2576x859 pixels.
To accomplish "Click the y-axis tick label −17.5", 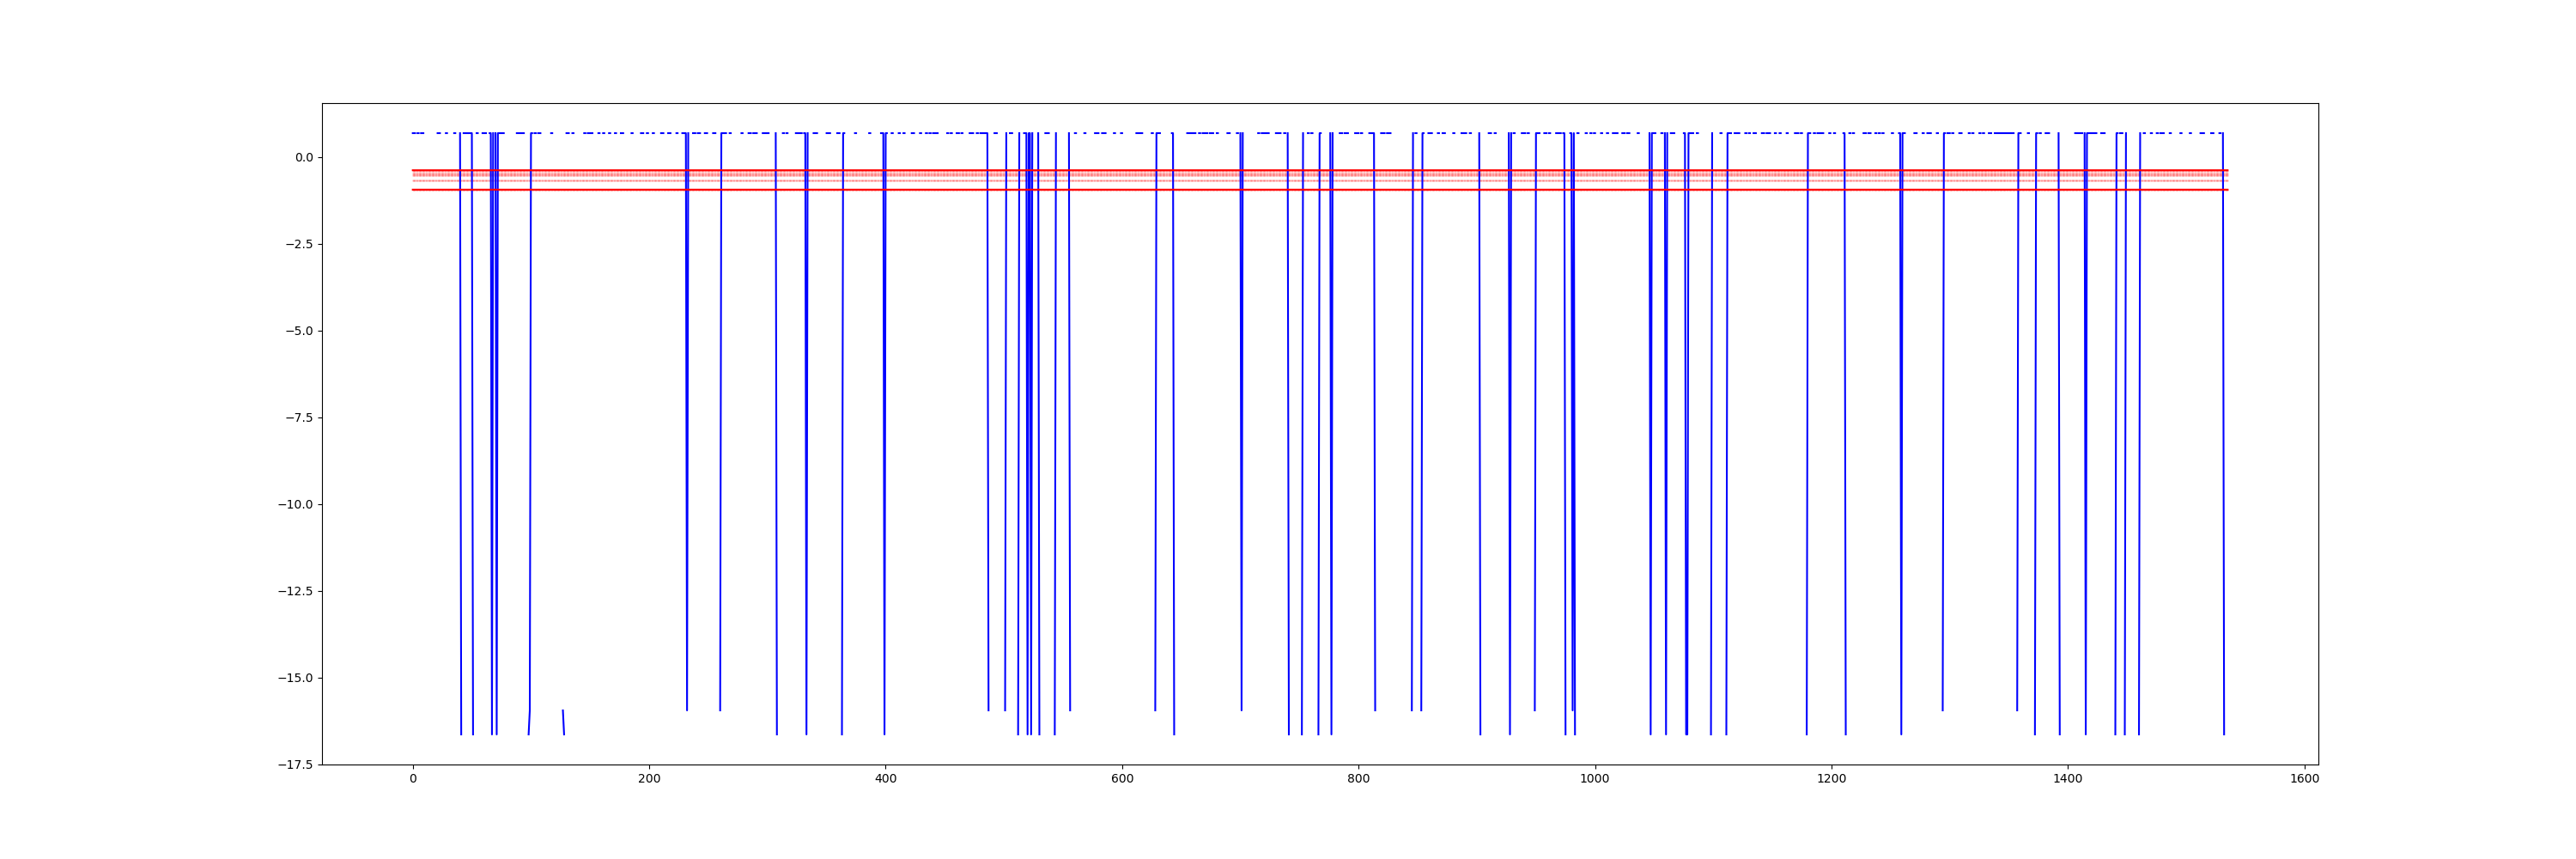I will coord(294,765).
